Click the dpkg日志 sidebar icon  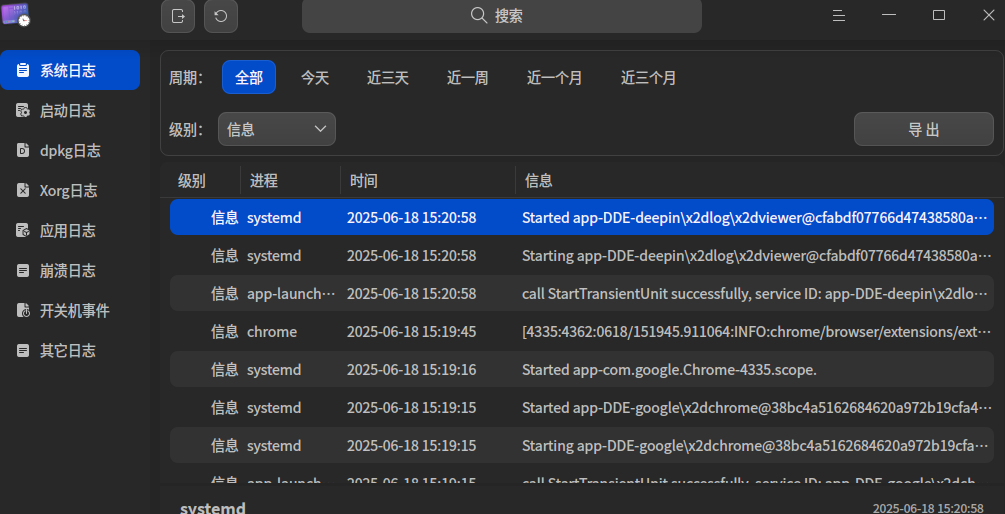pos(23,151)
